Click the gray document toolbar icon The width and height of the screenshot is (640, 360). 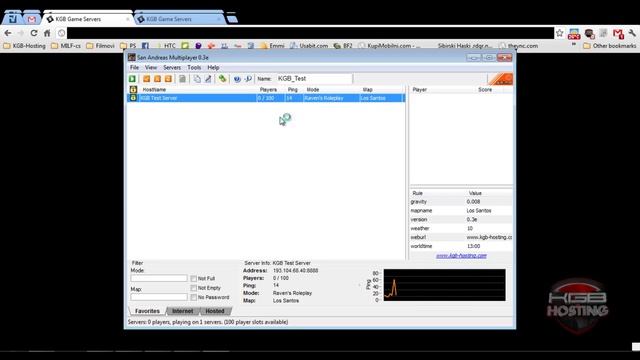click(x=182, y=79)
